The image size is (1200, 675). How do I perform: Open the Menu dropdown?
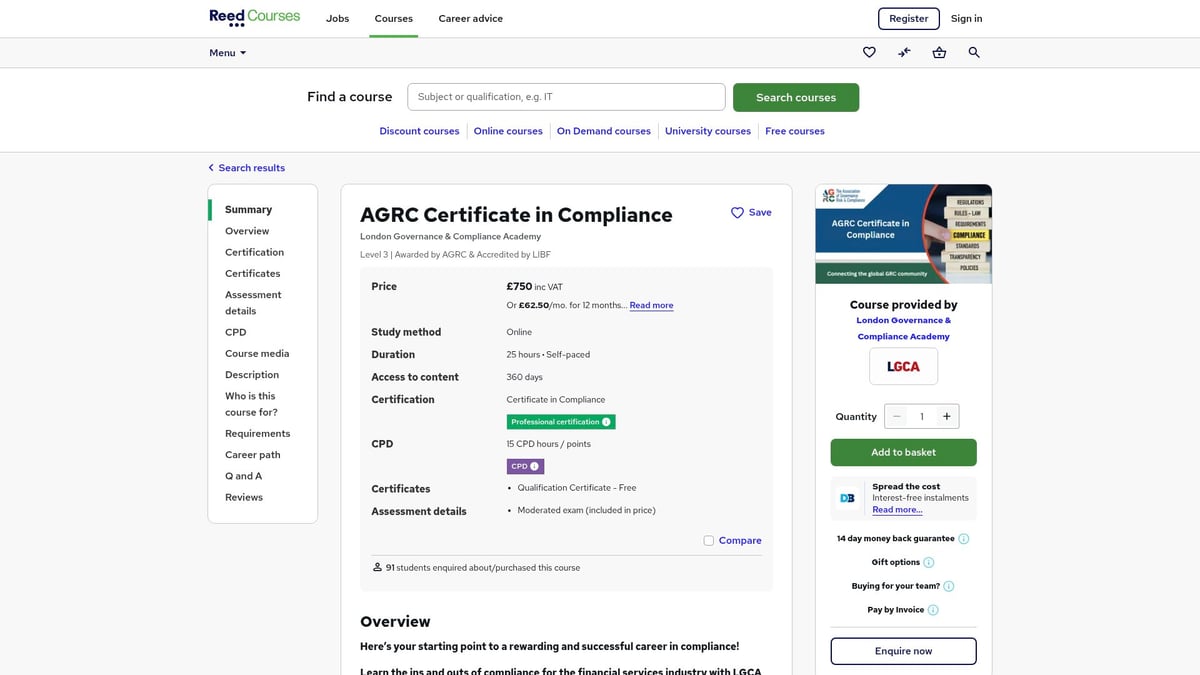click(x=227, y=52)
